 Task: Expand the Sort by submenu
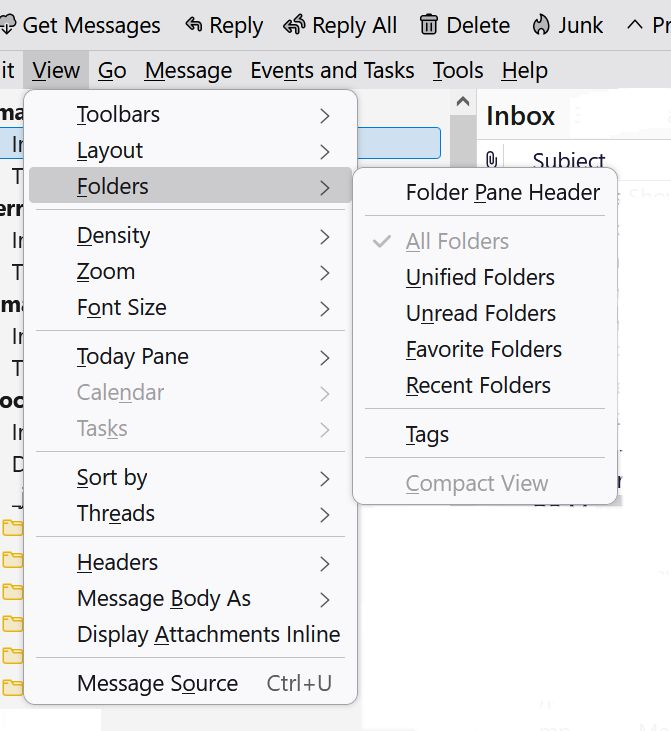pos(190,478)
